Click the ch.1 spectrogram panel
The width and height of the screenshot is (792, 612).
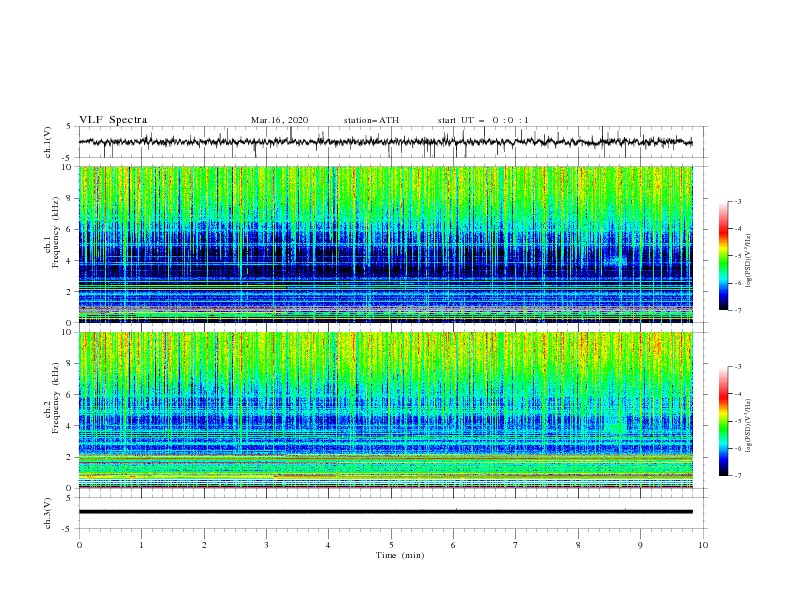coord(385,244)
